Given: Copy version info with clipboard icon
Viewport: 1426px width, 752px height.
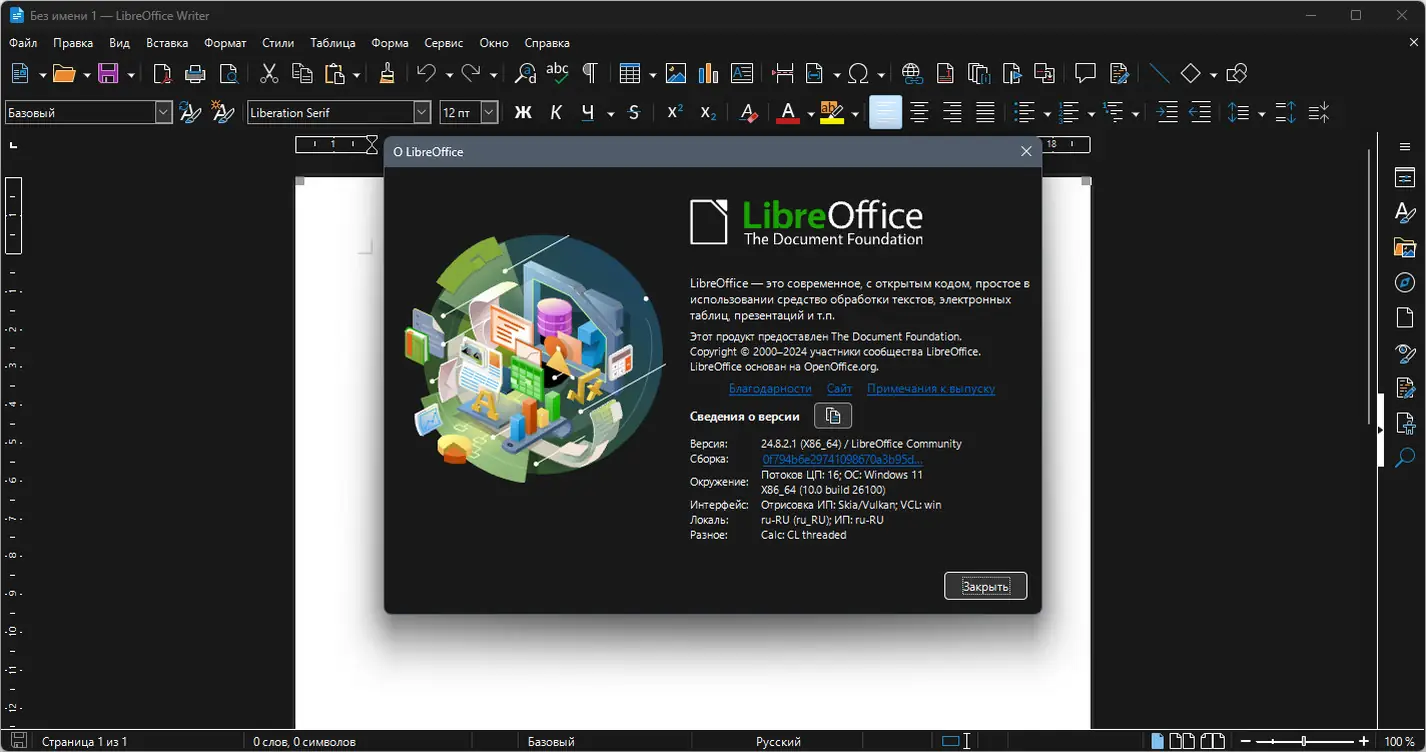Looking at the screenshot, I should point(833,416).
